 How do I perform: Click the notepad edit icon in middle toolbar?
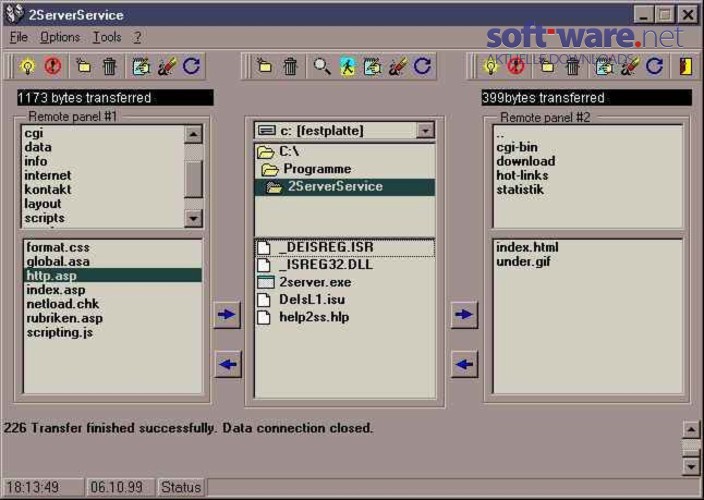372,67
